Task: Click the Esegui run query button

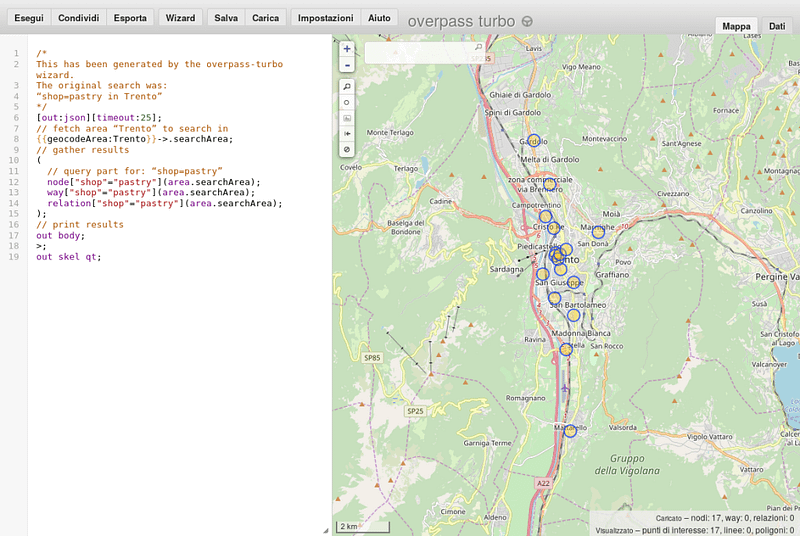Action: [29, 18]
